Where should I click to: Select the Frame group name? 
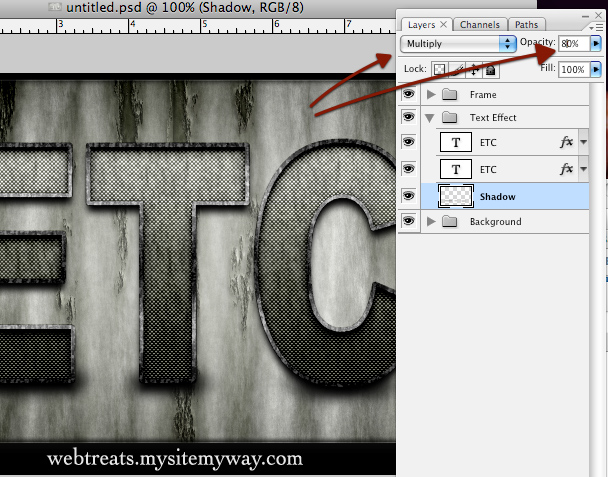click(x=483, y=95)
